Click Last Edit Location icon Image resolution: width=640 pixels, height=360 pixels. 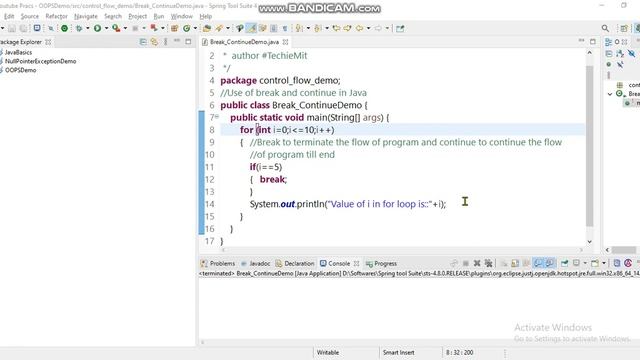[x=336, y=28]
